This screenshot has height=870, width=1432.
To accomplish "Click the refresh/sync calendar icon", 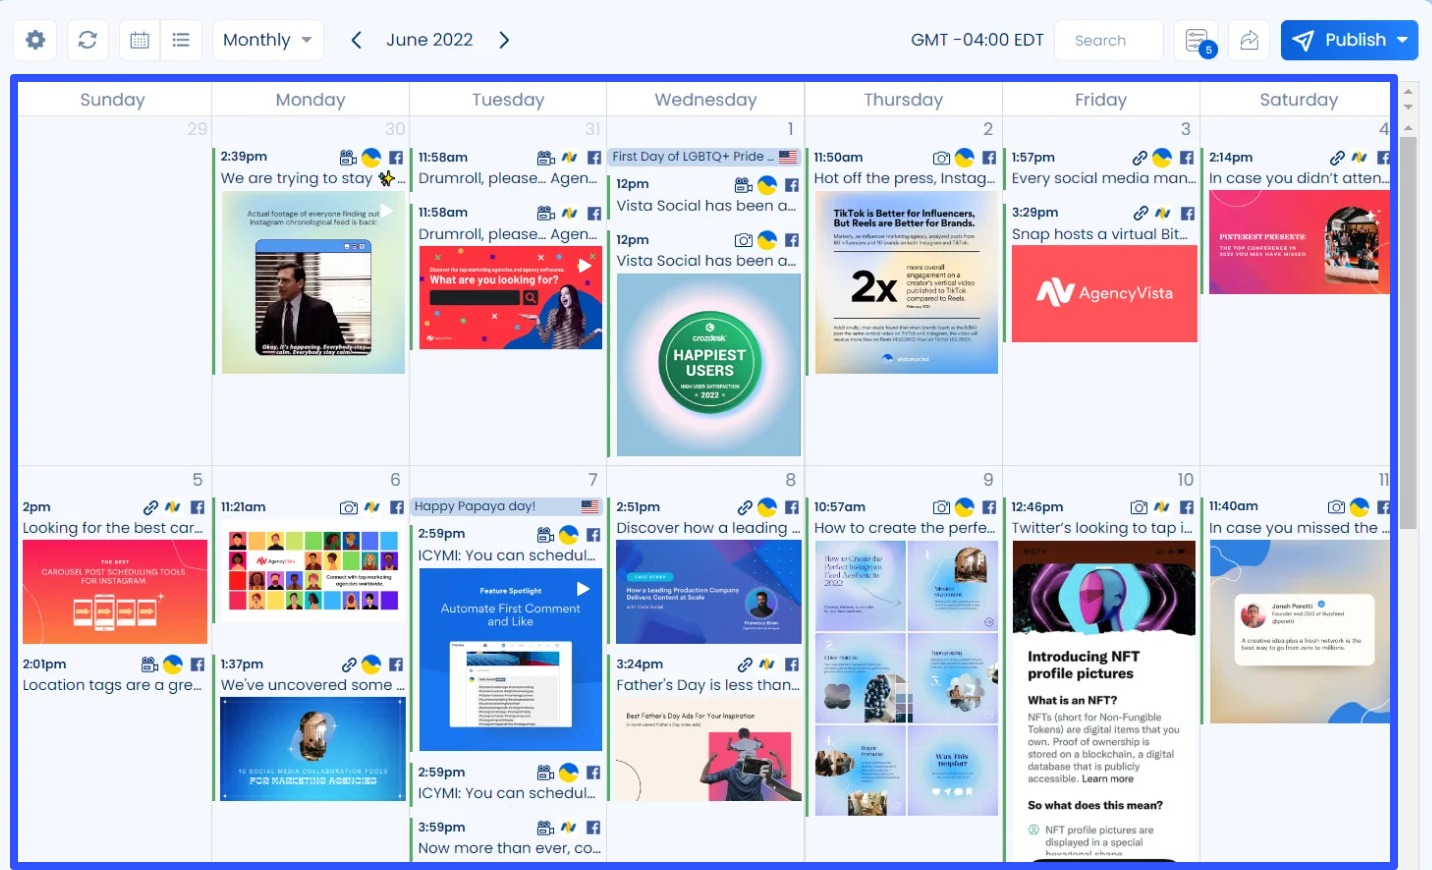I will pyautogui.click(x=88, y=40).
